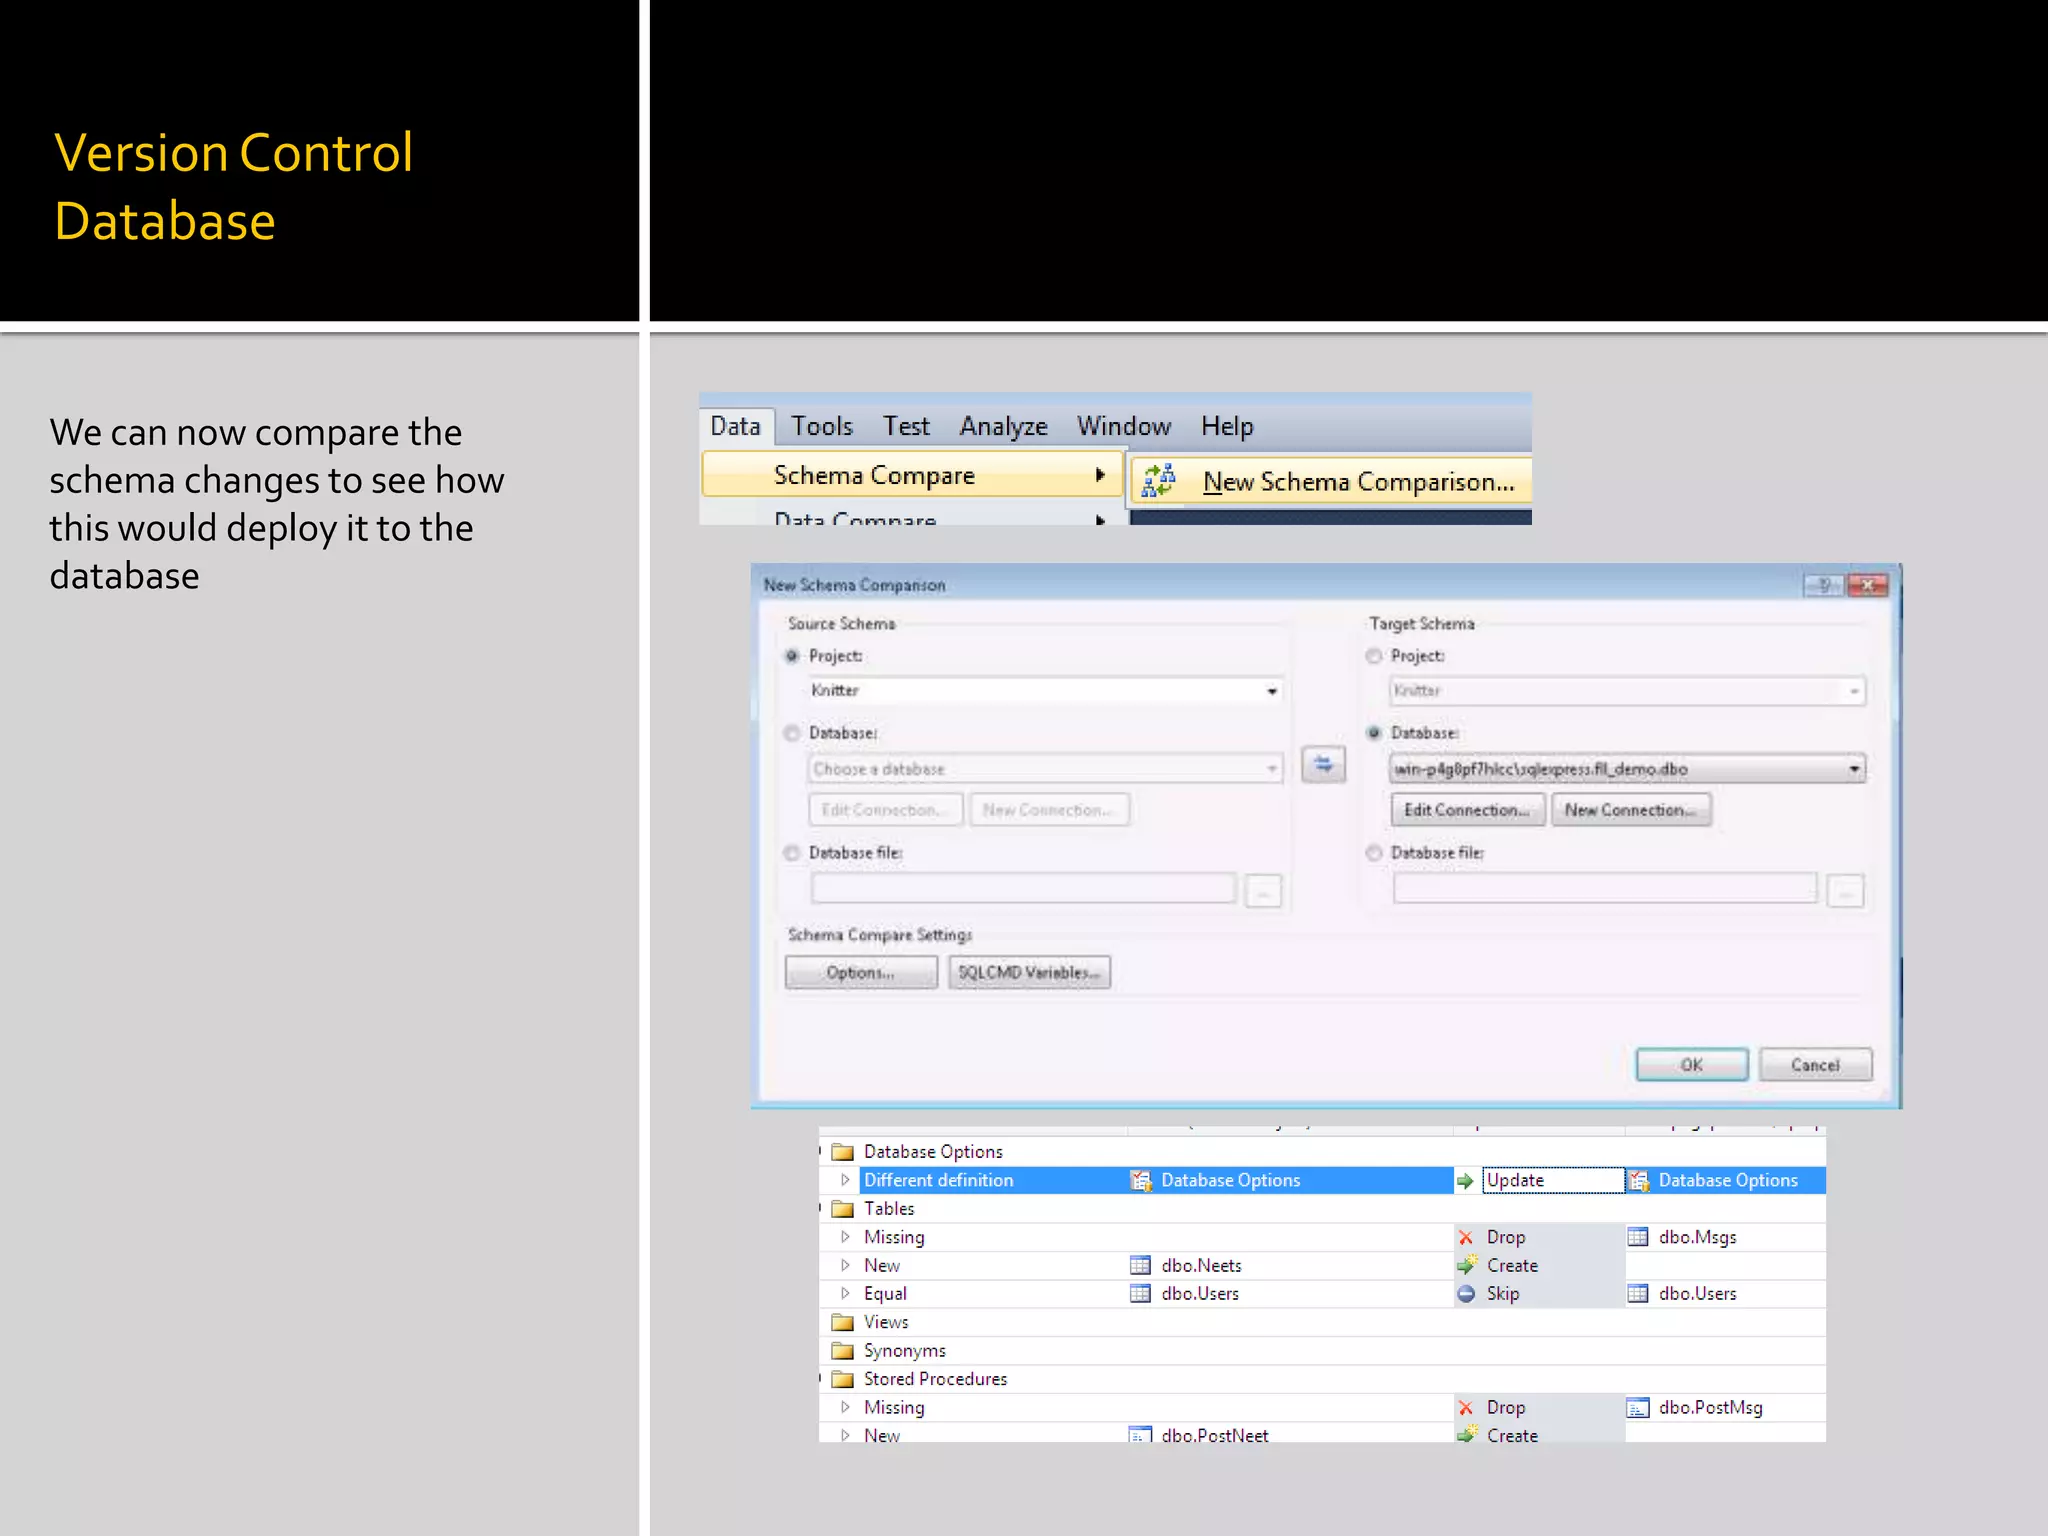The height and width of the screenshot is (1536, 2048).
Task: Expand the Equal row under Tables
Action: (x=845, y=1293)
